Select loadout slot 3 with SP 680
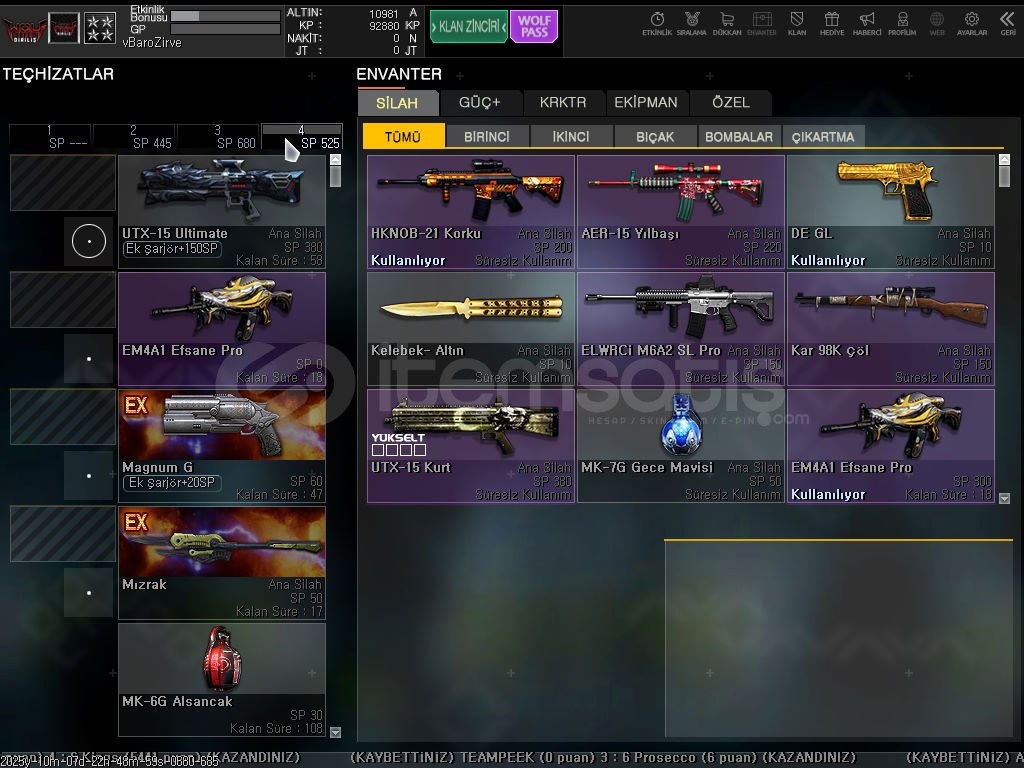The height and width of the screenshot is (768, 1024). pos(218,137)
